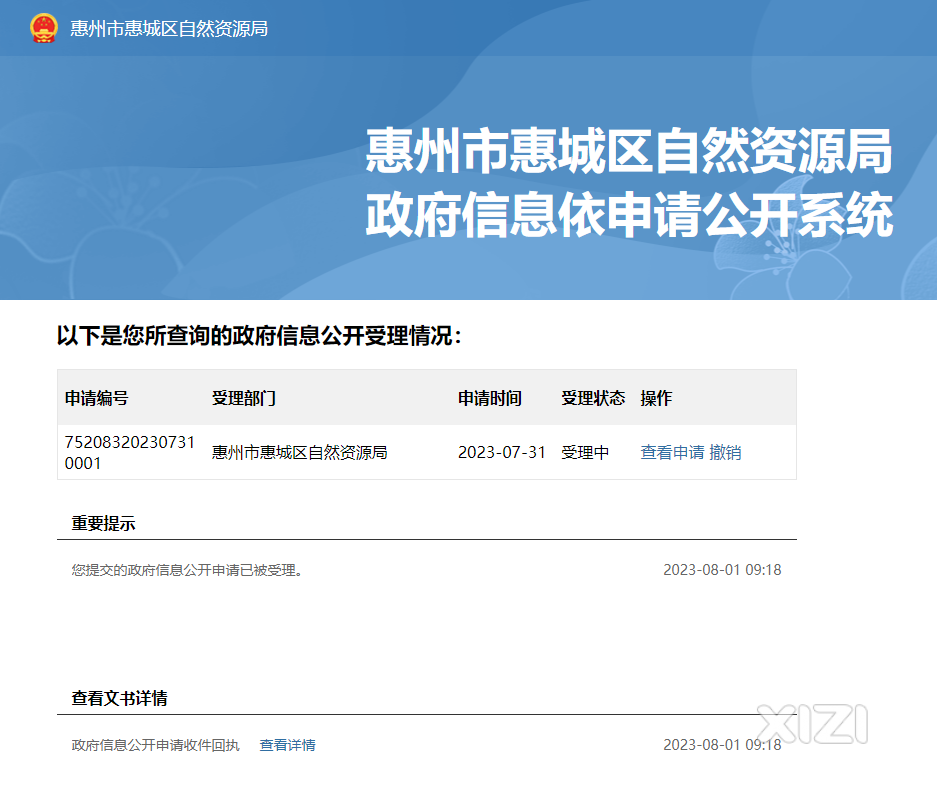The height and width of the screenshot is (802, 937).
Task: Click the 受理状态 column header
Action: (593, 398)
